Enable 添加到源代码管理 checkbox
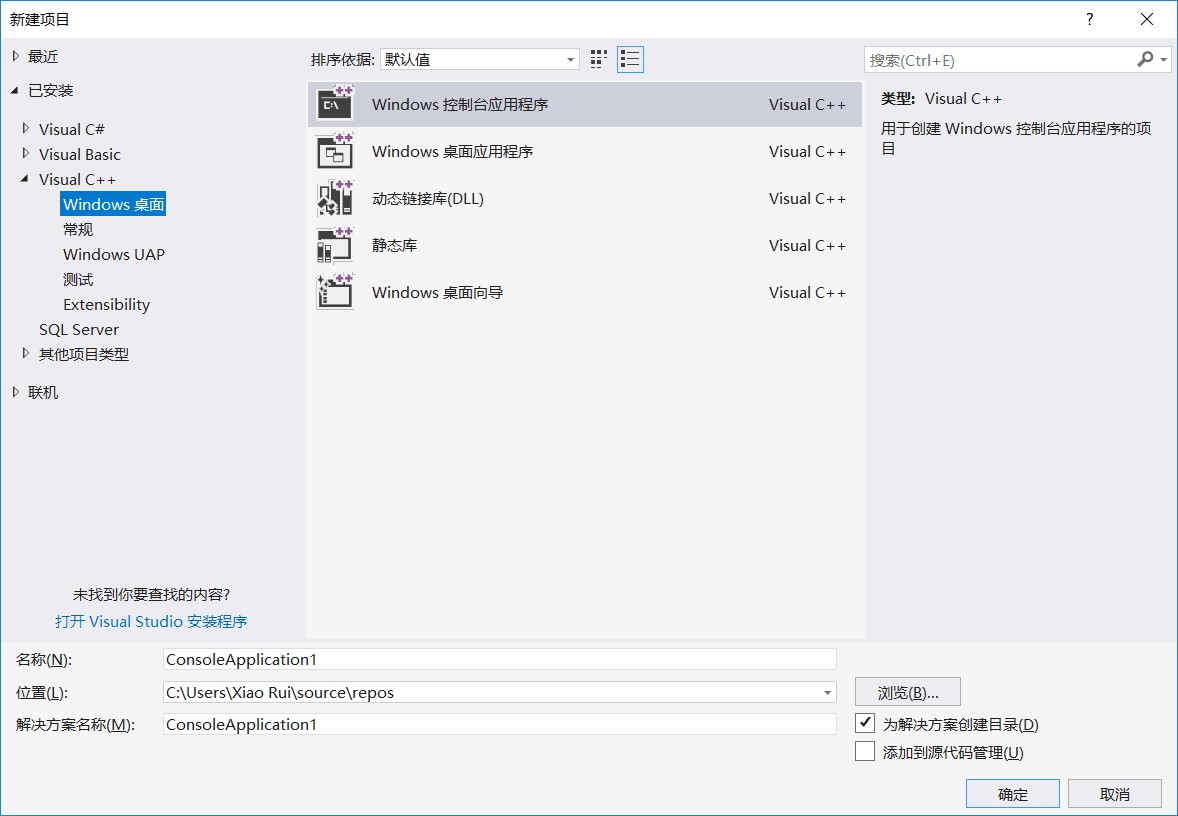This screenshot has width=1178, height=816. tap(865, 751)
